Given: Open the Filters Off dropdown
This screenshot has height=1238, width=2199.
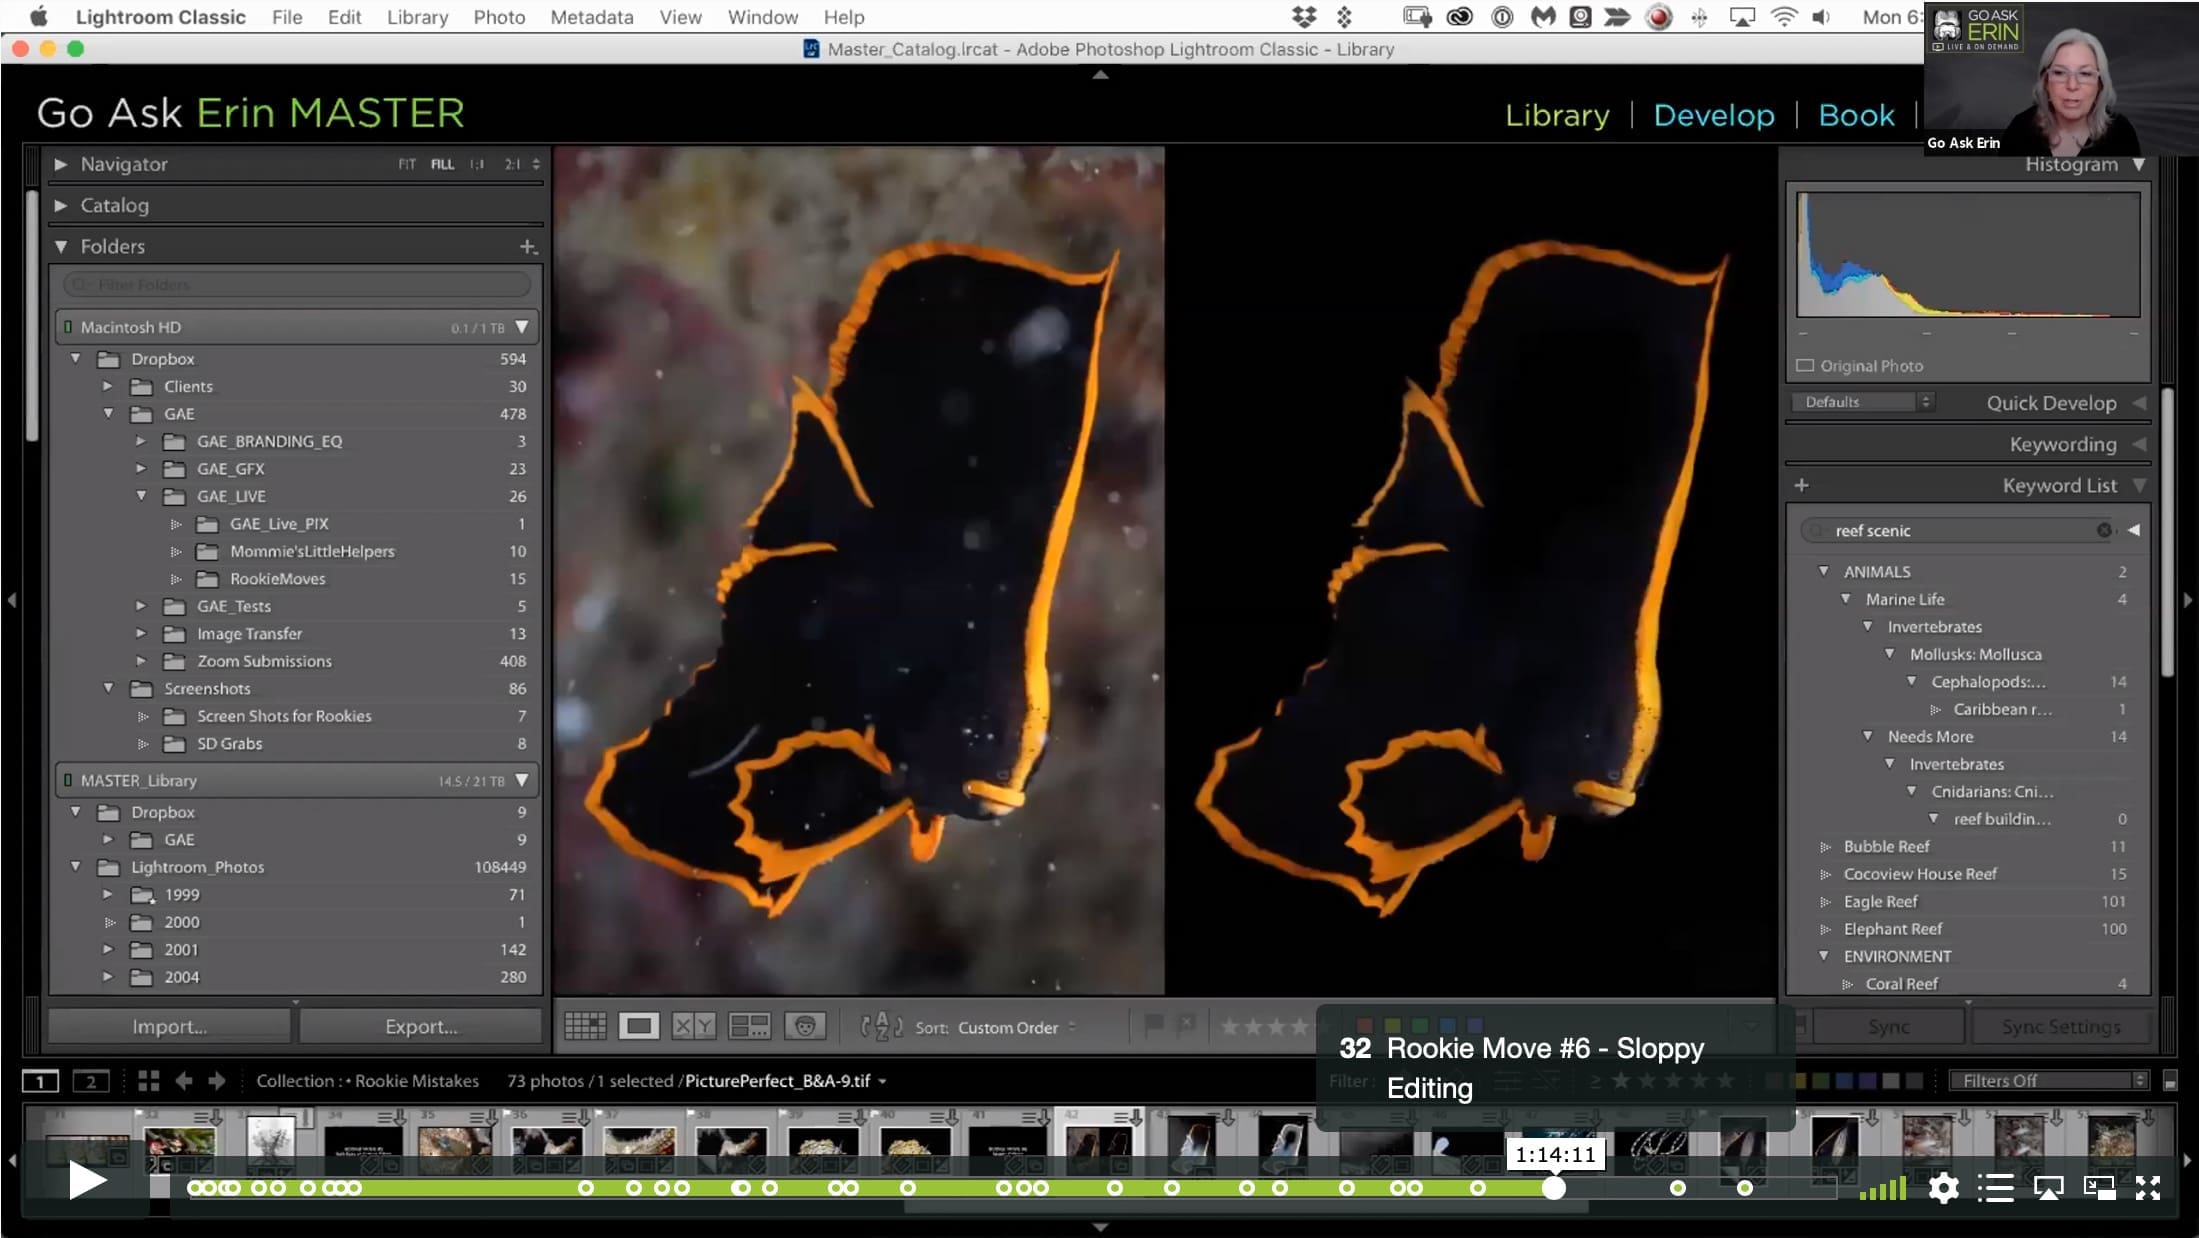Looking at the screenshot, I should tap(2048, 1081).
